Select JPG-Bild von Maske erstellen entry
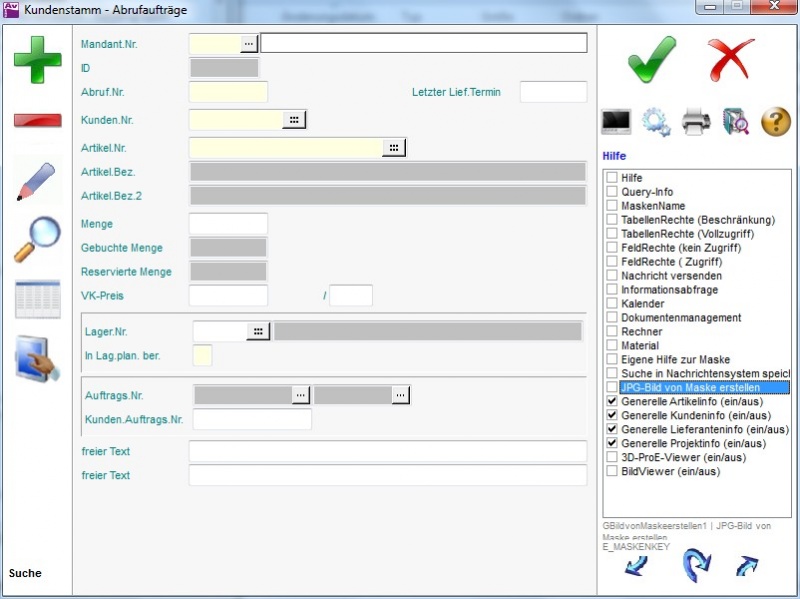This screenshot has width=800, height=599. (x=689, y=387)
